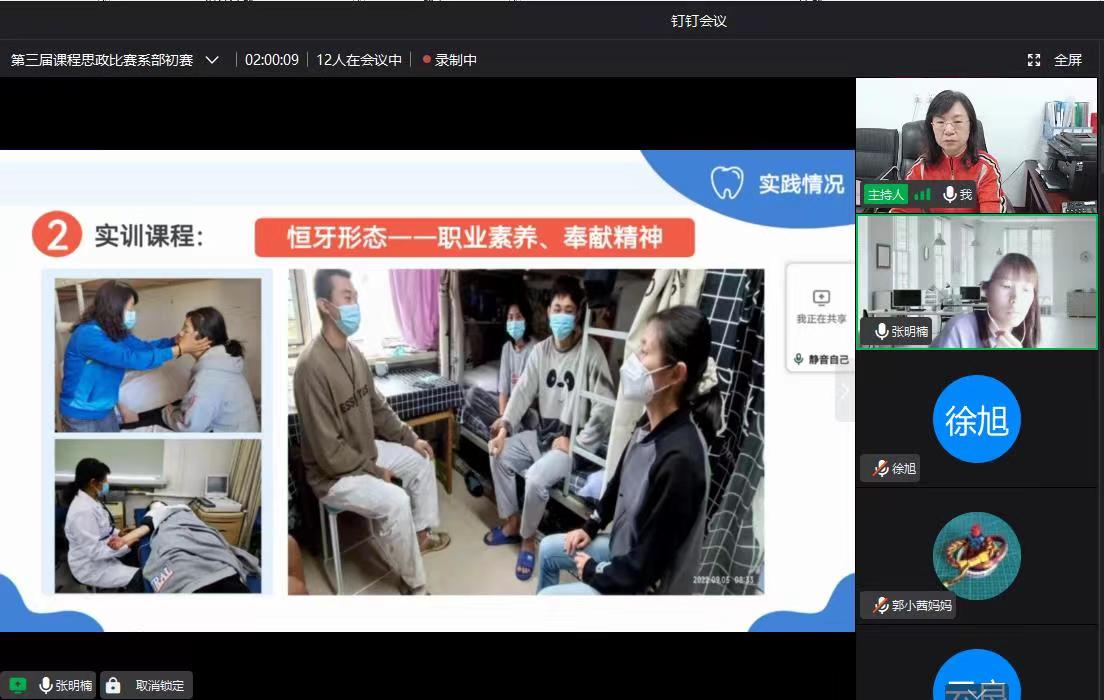This screenshot has width=1104, height=700.
Task: Click the large dormitory group photo on slide
Action: pos(526,432)
